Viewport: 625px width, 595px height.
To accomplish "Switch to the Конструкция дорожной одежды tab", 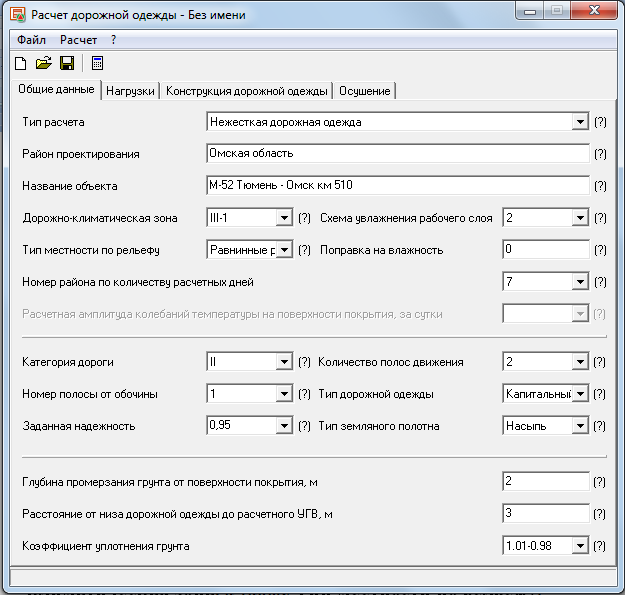I will point(247,91).
